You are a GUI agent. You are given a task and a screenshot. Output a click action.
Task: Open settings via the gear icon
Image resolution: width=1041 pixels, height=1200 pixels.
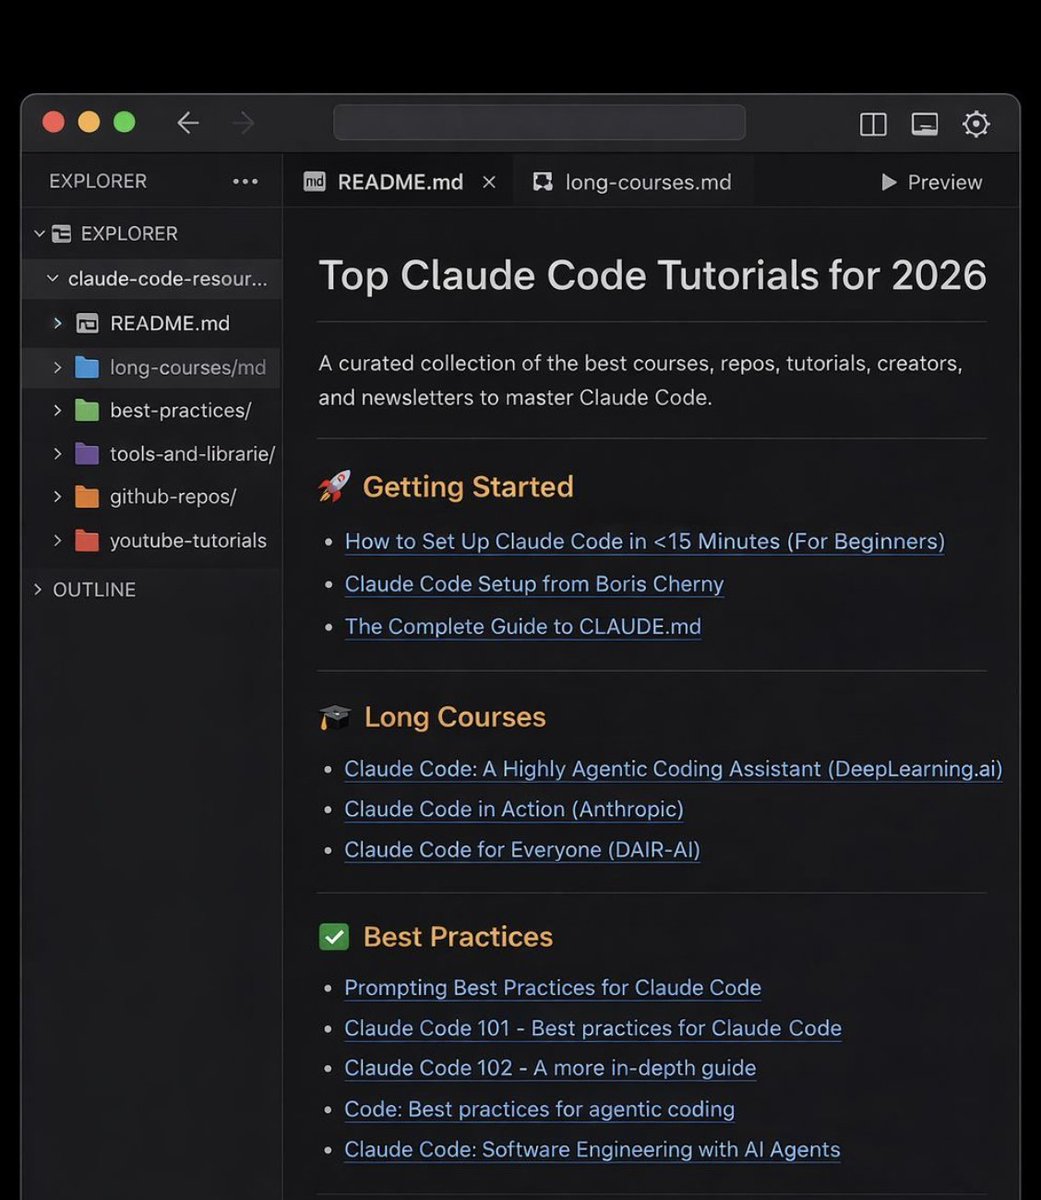pos(976,123)
